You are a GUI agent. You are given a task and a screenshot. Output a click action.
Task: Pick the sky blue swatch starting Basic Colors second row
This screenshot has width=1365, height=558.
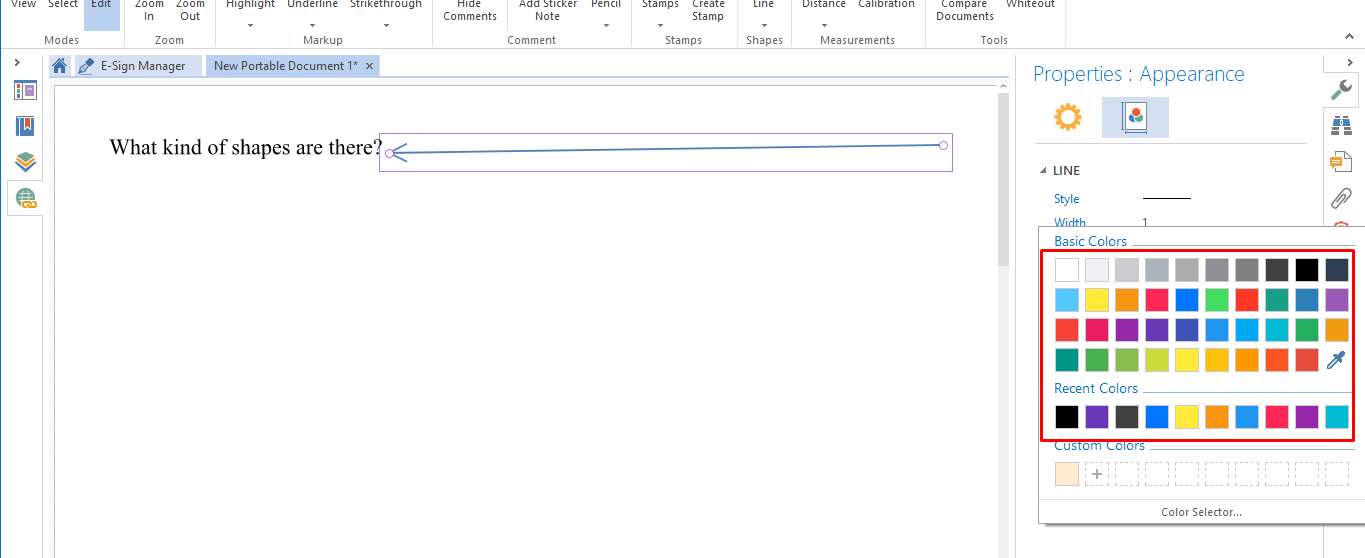tap(1067, 300)
